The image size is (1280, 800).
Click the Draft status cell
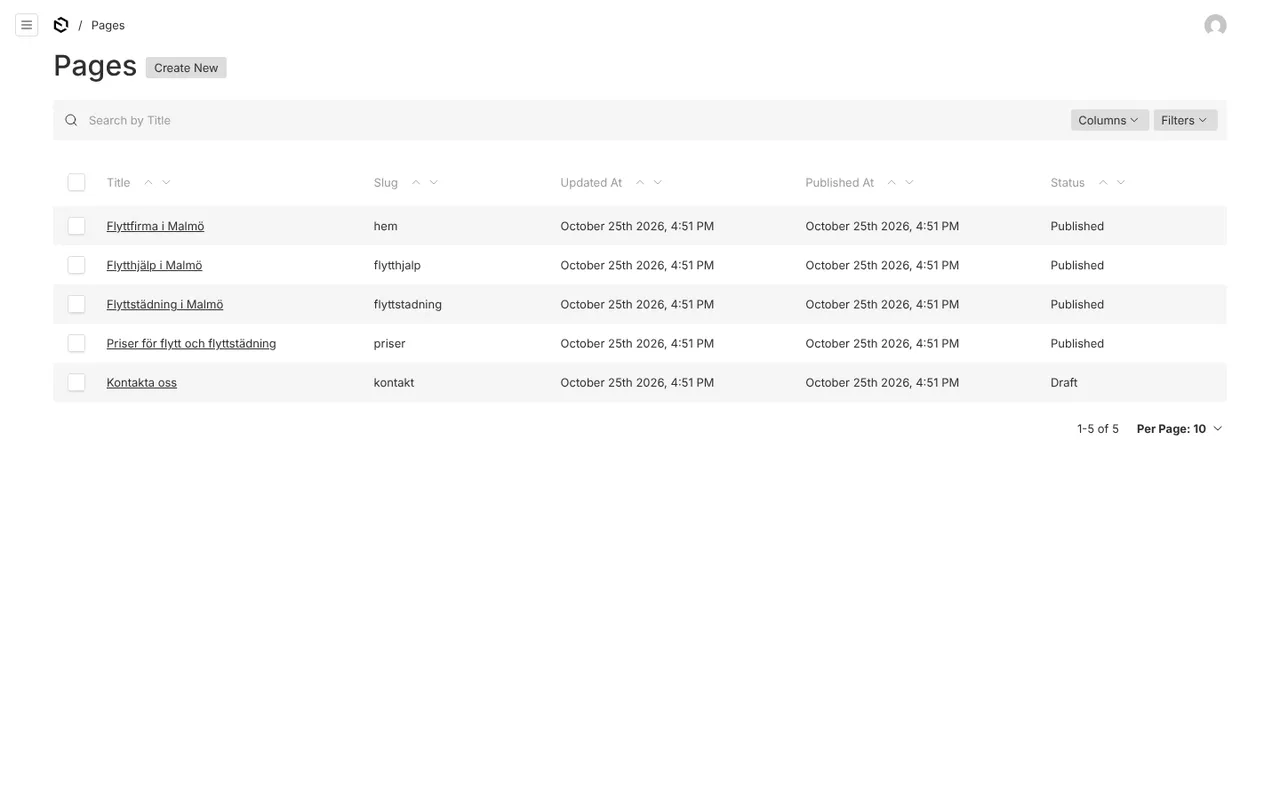pos(1064,382)
